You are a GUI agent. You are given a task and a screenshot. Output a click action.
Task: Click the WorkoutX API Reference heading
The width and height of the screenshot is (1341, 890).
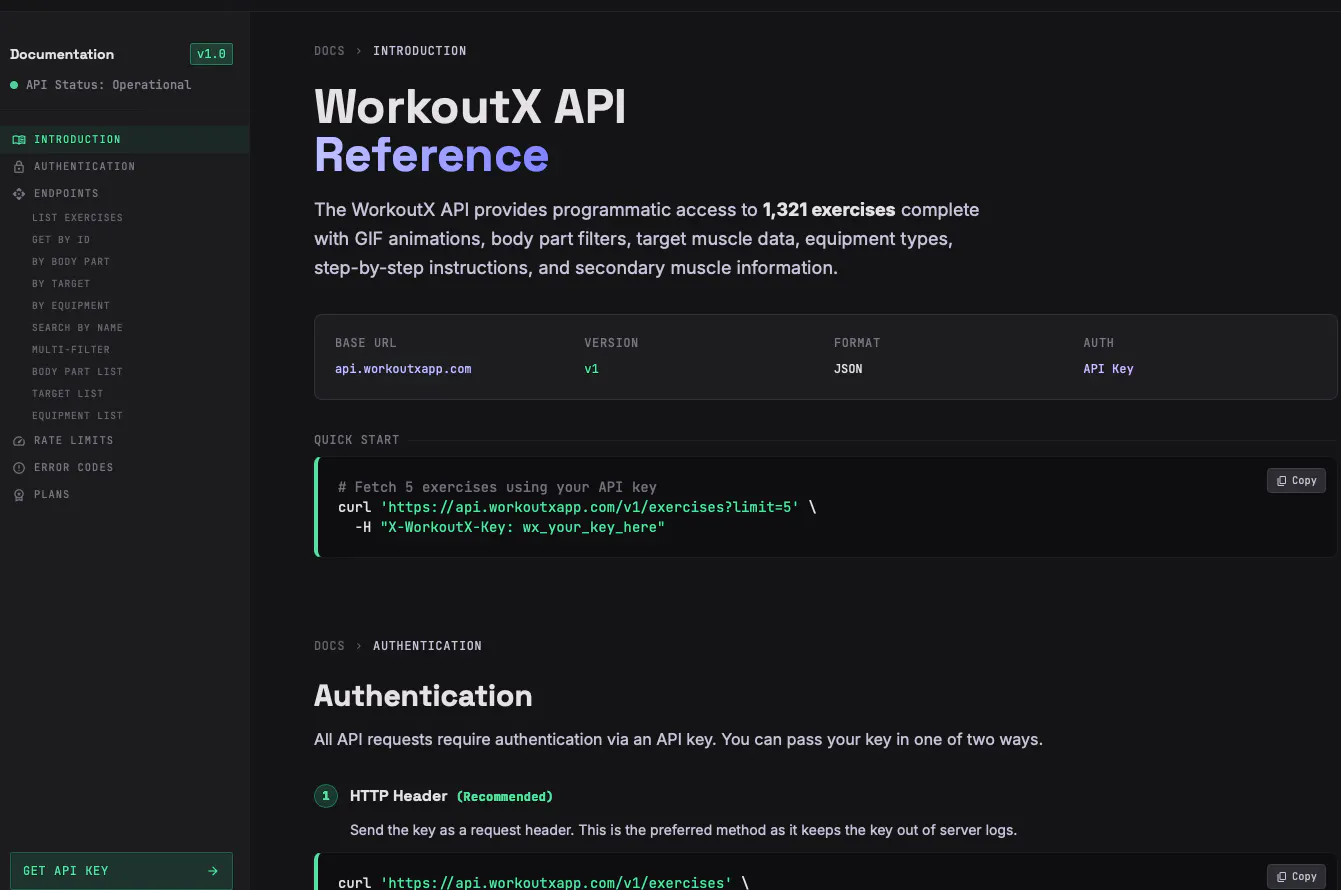click(x=470, y=131)
